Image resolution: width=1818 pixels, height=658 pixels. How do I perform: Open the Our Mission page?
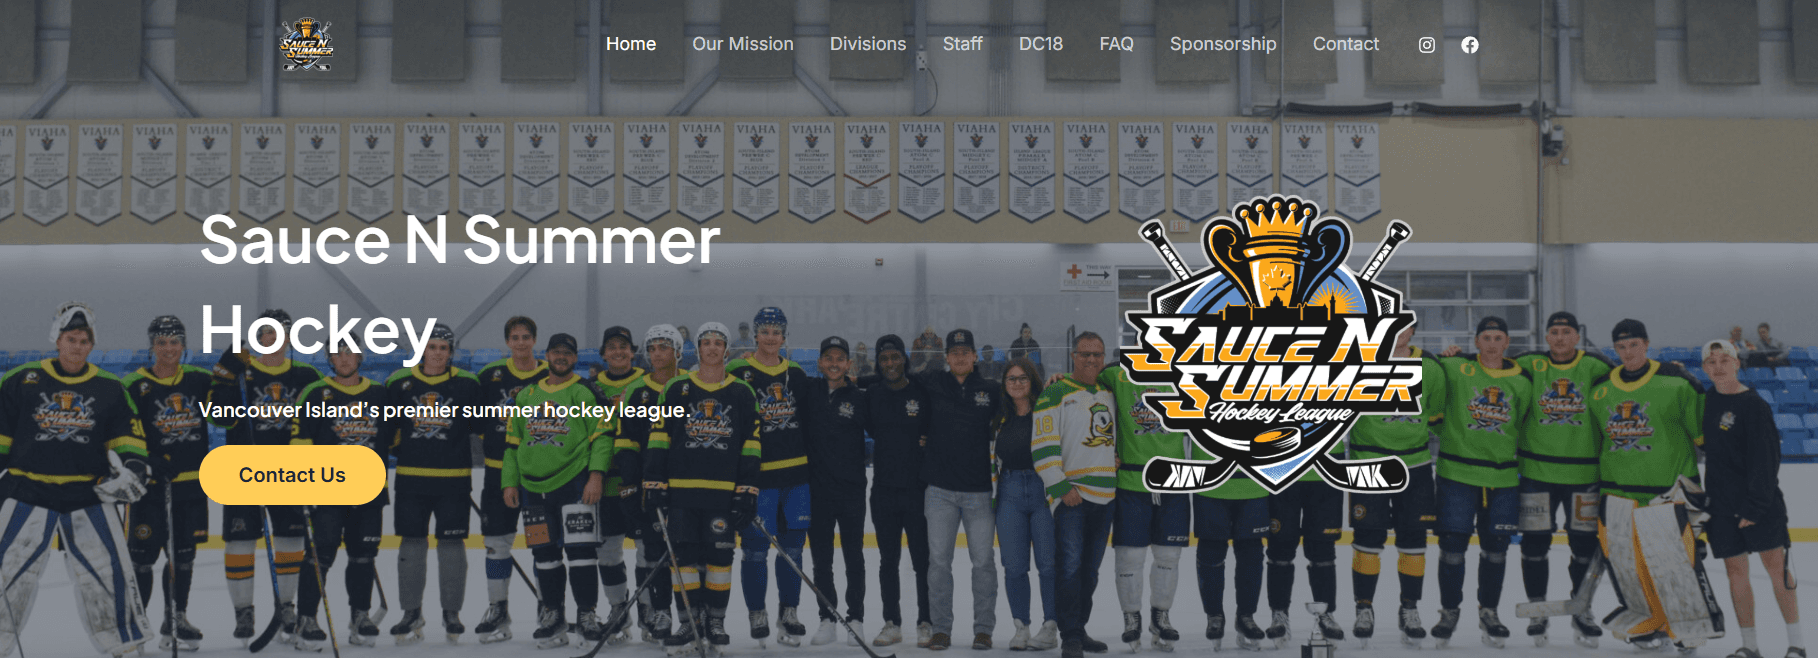click(x=743, y=44)
